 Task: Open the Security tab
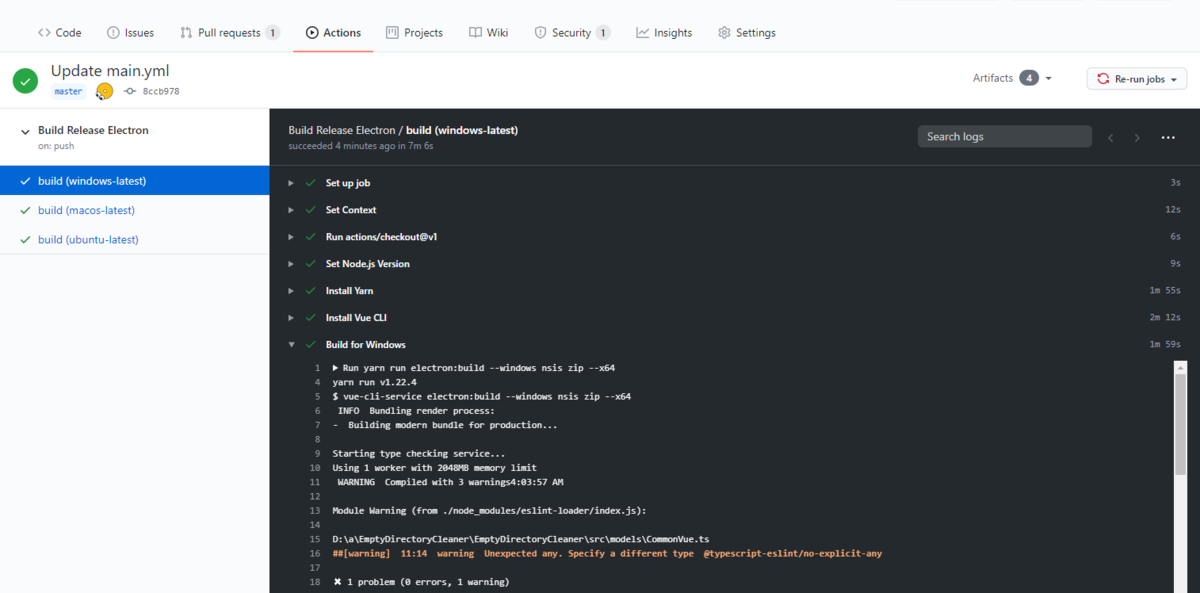click(x=572, y=33)
